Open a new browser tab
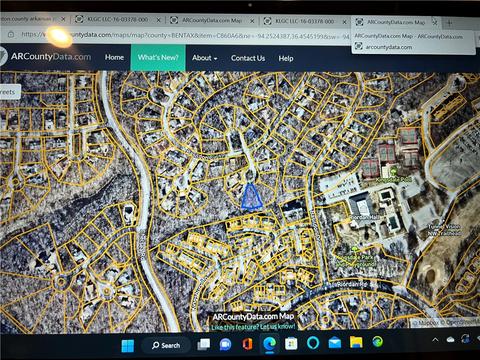480x360 pixels. [450, 23]
